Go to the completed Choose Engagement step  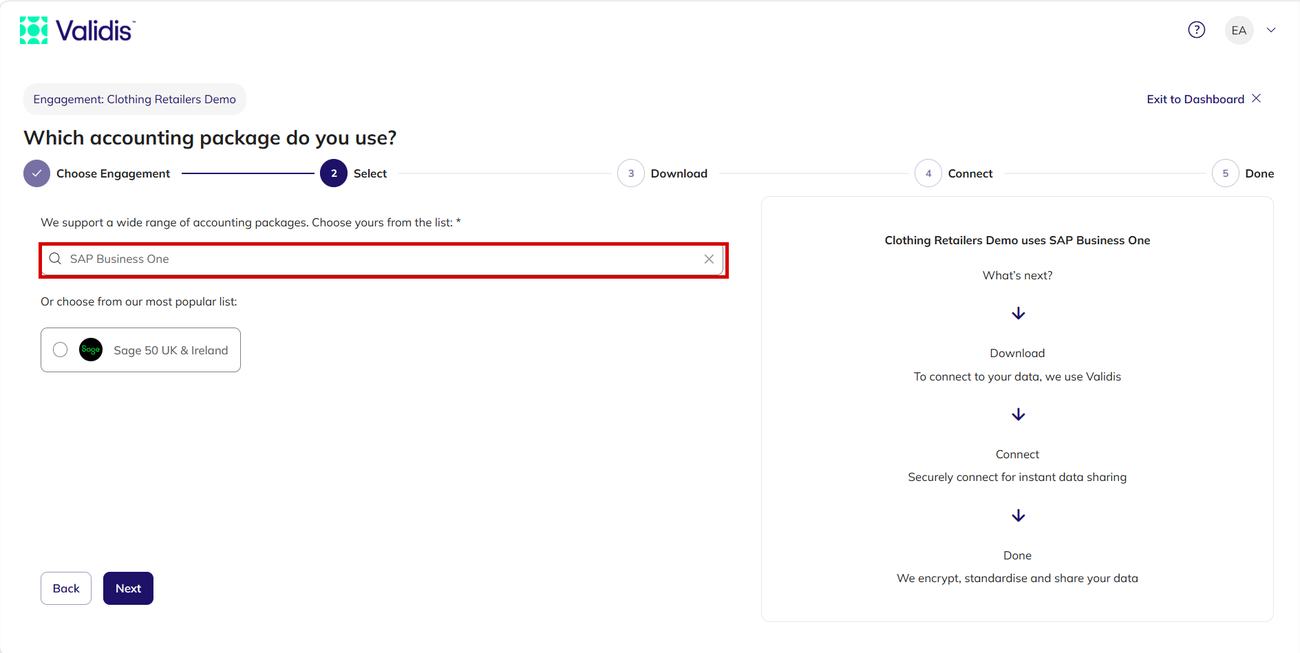(x=97, y=173)
